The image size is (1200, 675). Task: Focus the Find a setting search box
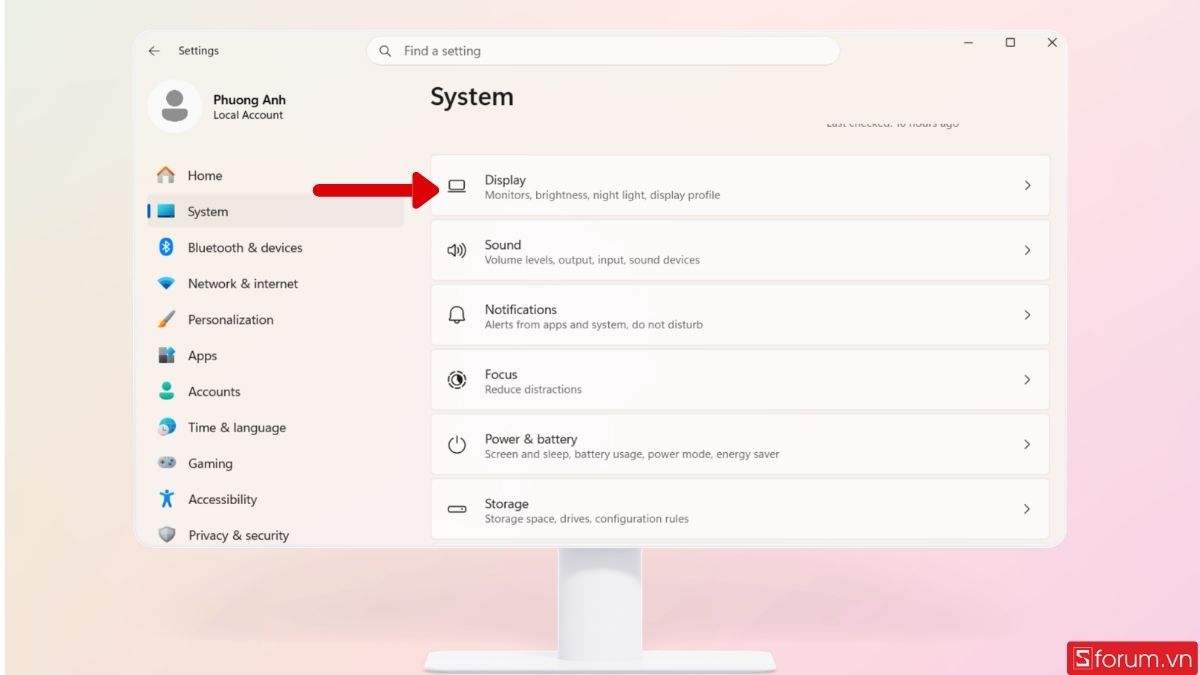[603, 51]
